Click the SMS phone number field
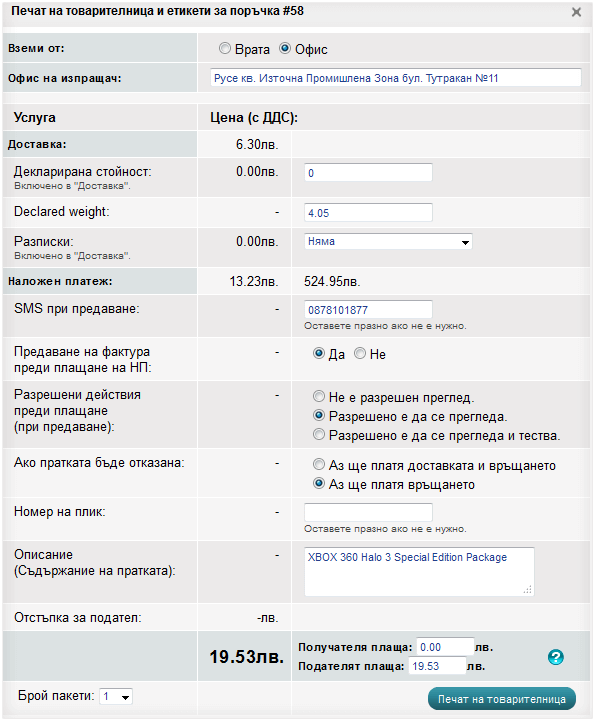 tap(368, 309)
